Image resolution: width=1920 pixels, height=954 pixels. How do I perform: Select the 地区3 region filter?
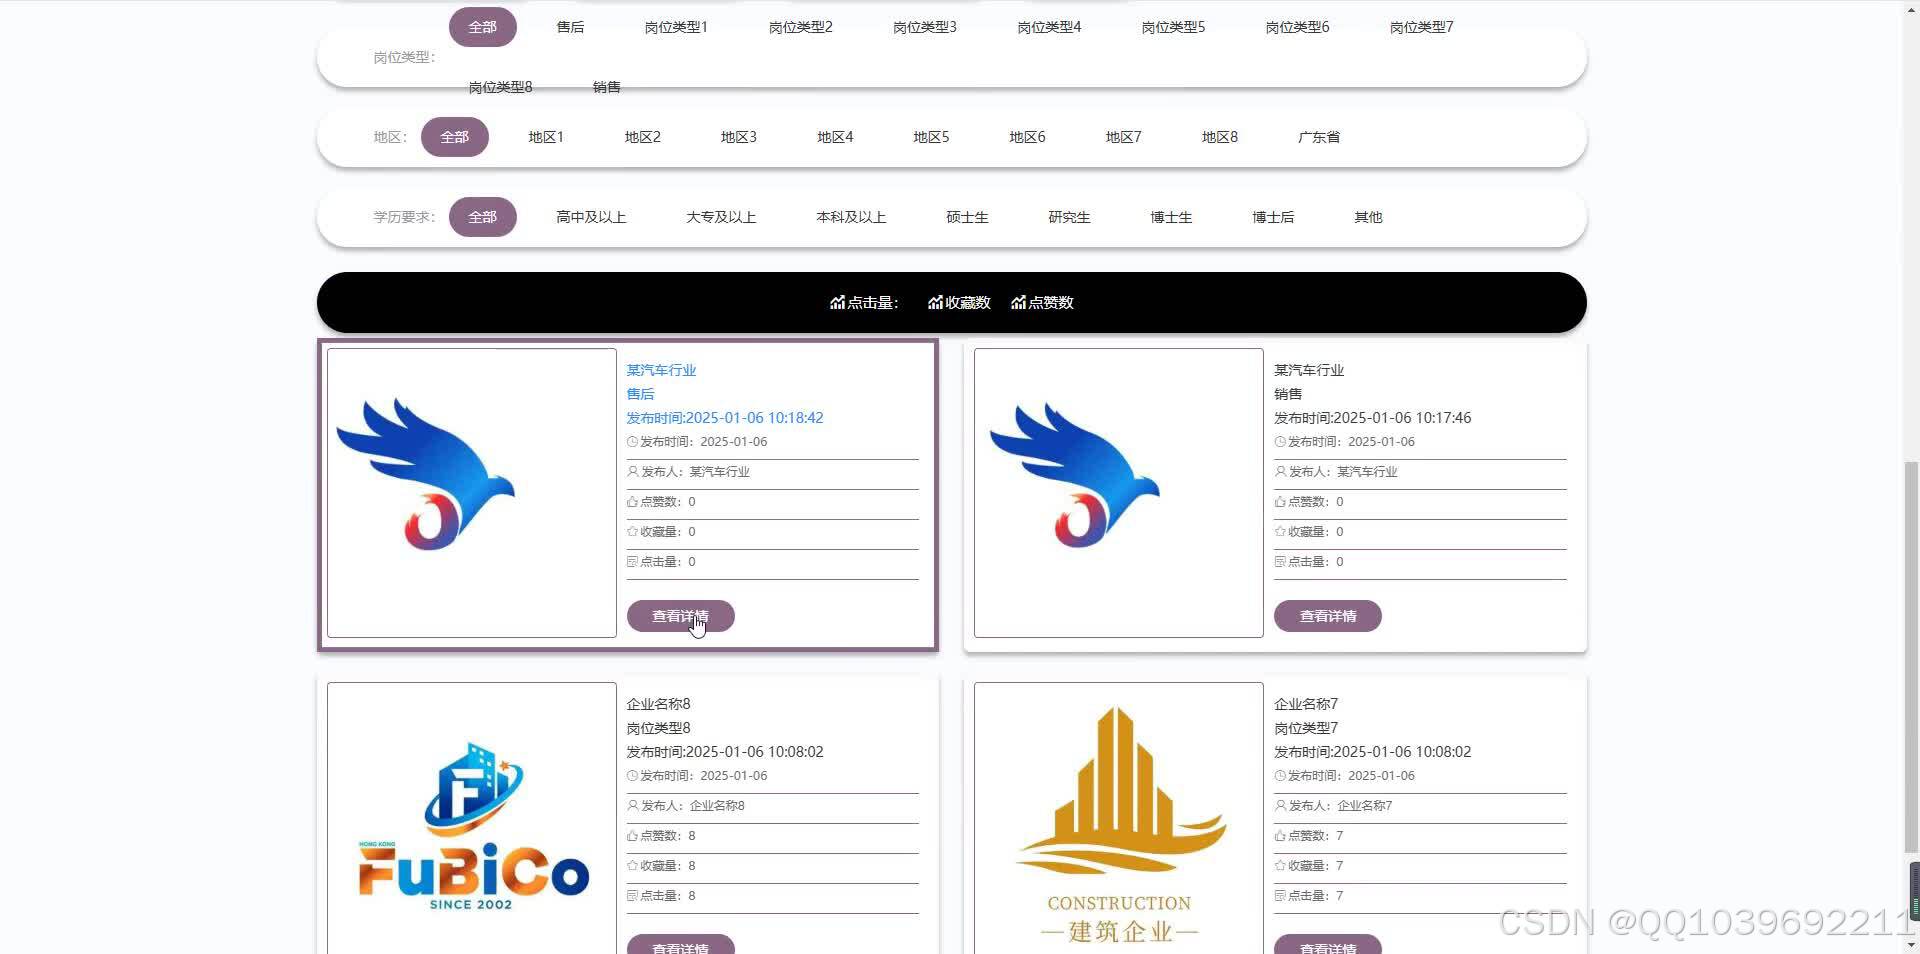coord(738,137)
